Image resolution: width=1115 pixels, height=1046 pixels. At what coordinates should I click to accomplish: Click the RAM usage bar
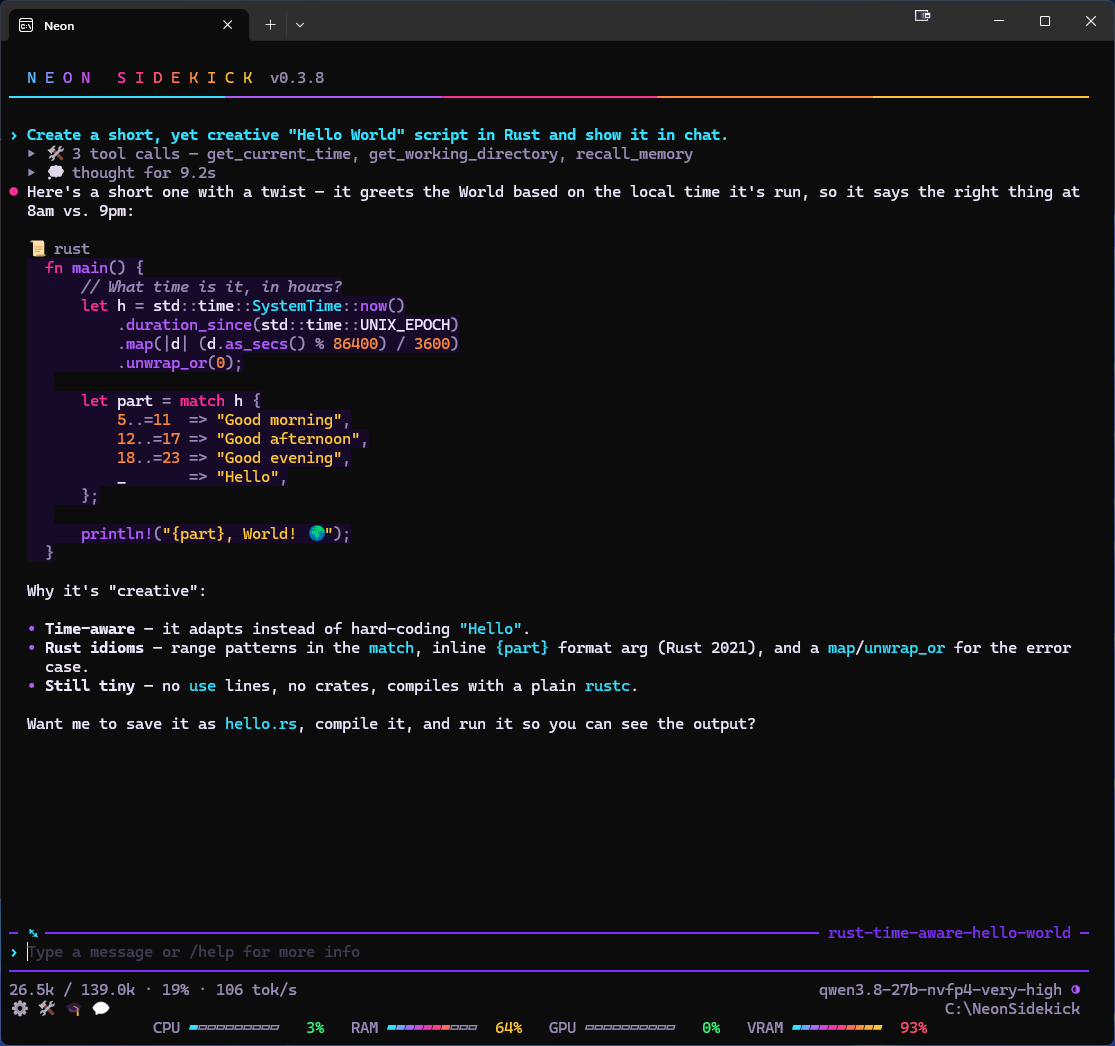coord(432,1028)
